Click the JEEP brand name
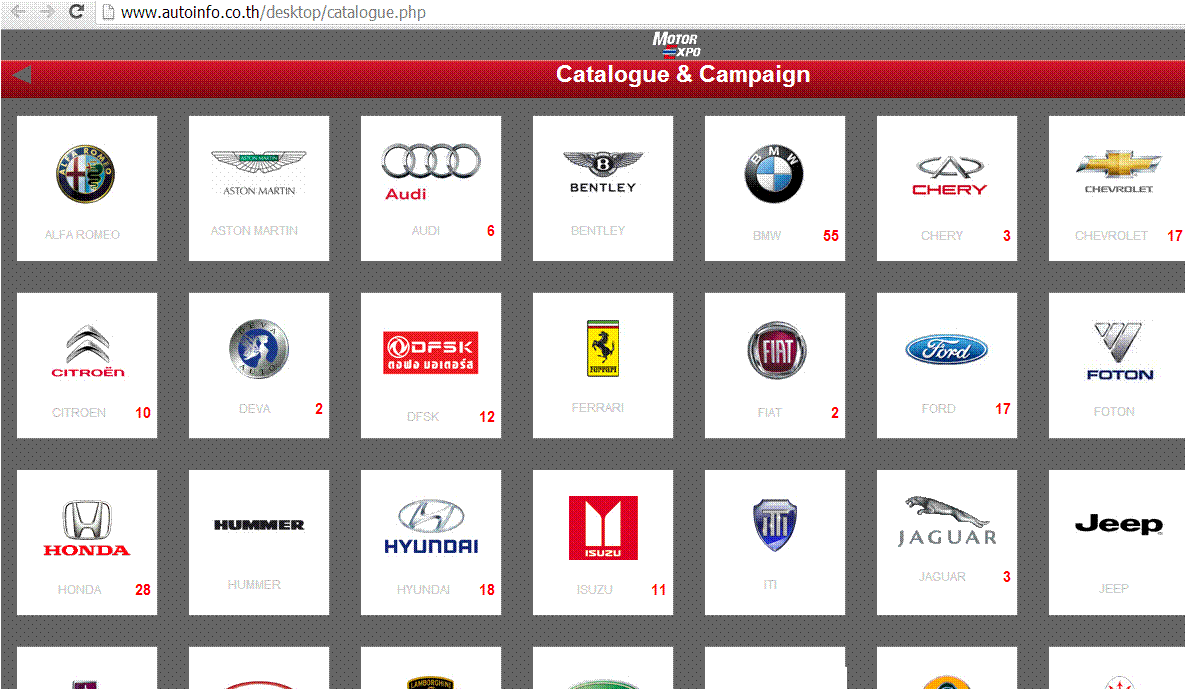 point(1114,589)
